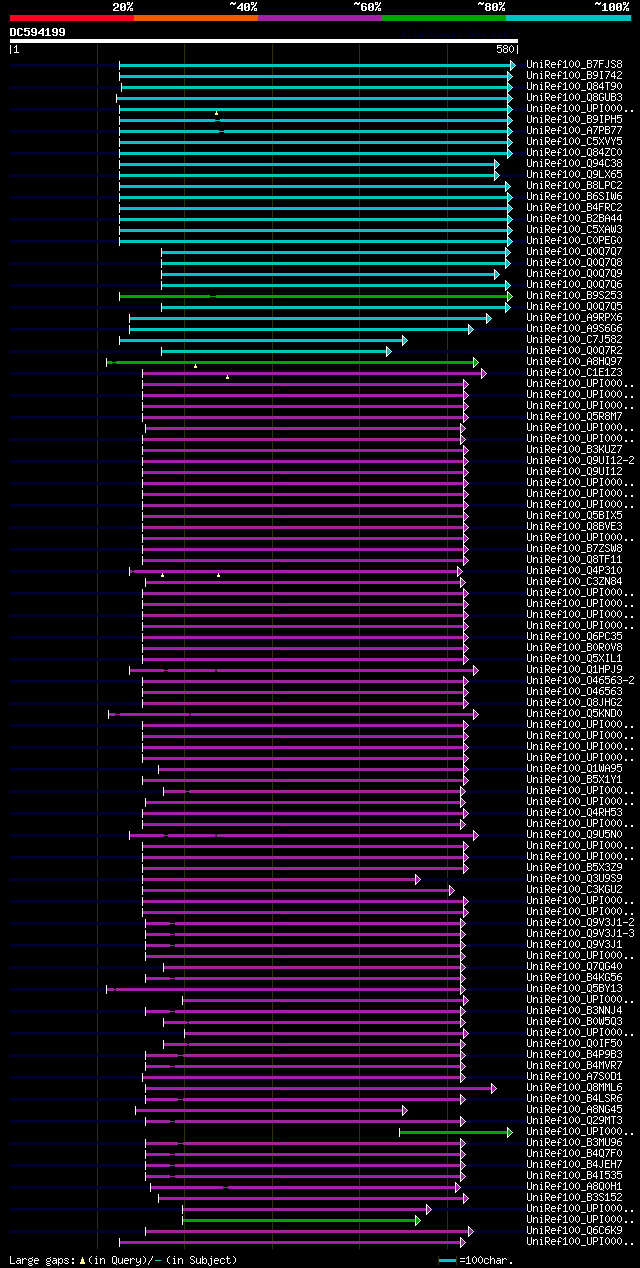Select label UniRef100_Q9LX65
This screenshot has width=640, height=1268.
click(574, 174)
